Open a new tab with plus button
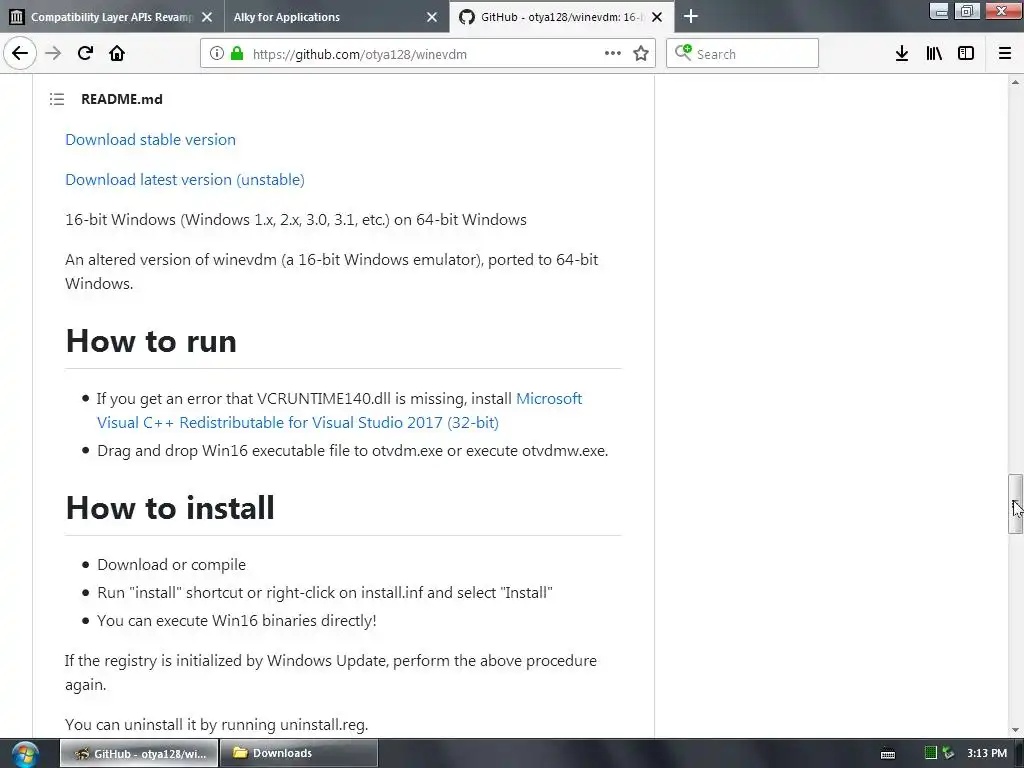The image size is (1024, 768). click(x=690, y=16)
